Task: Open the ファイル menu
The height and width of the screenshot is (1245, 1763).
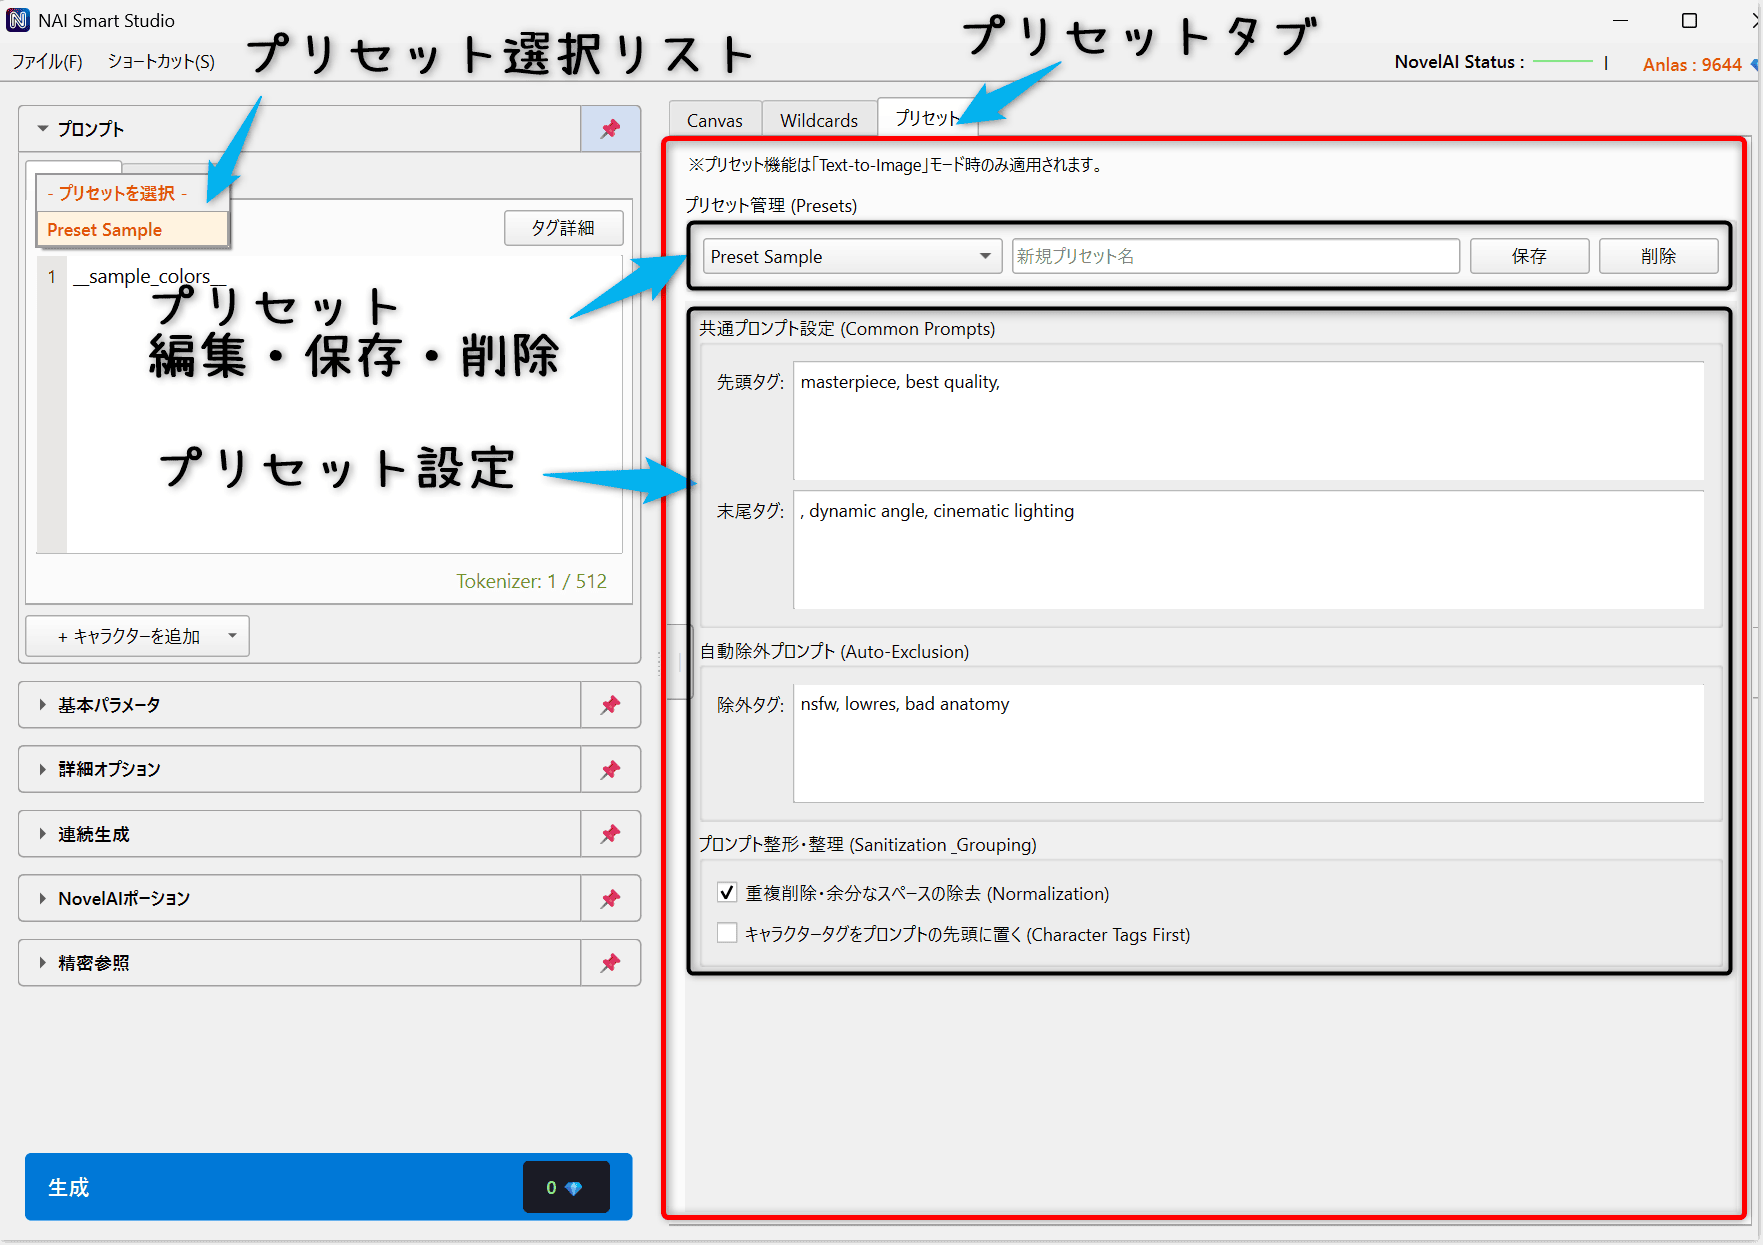Action: click(46, 61)
